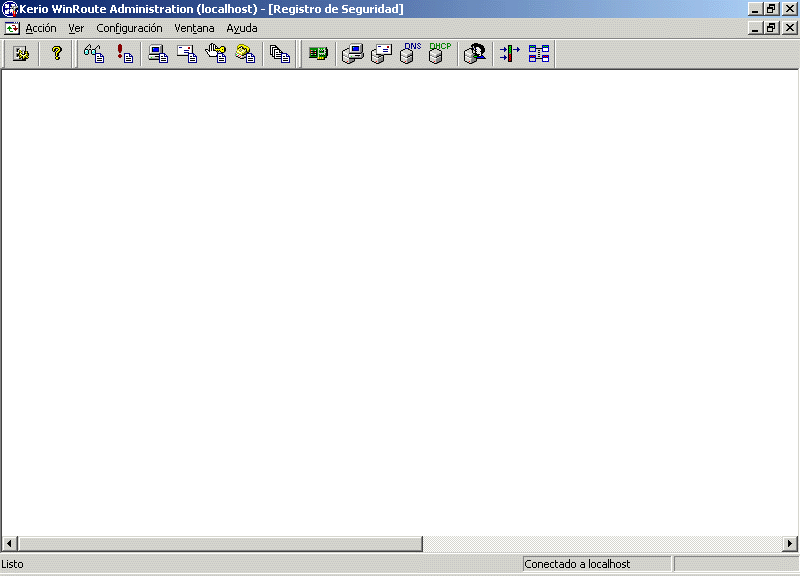Screen dimensions: 800x576
Task: Close the inner Registro de Seguridad window
Action: [x=790, y=28]
